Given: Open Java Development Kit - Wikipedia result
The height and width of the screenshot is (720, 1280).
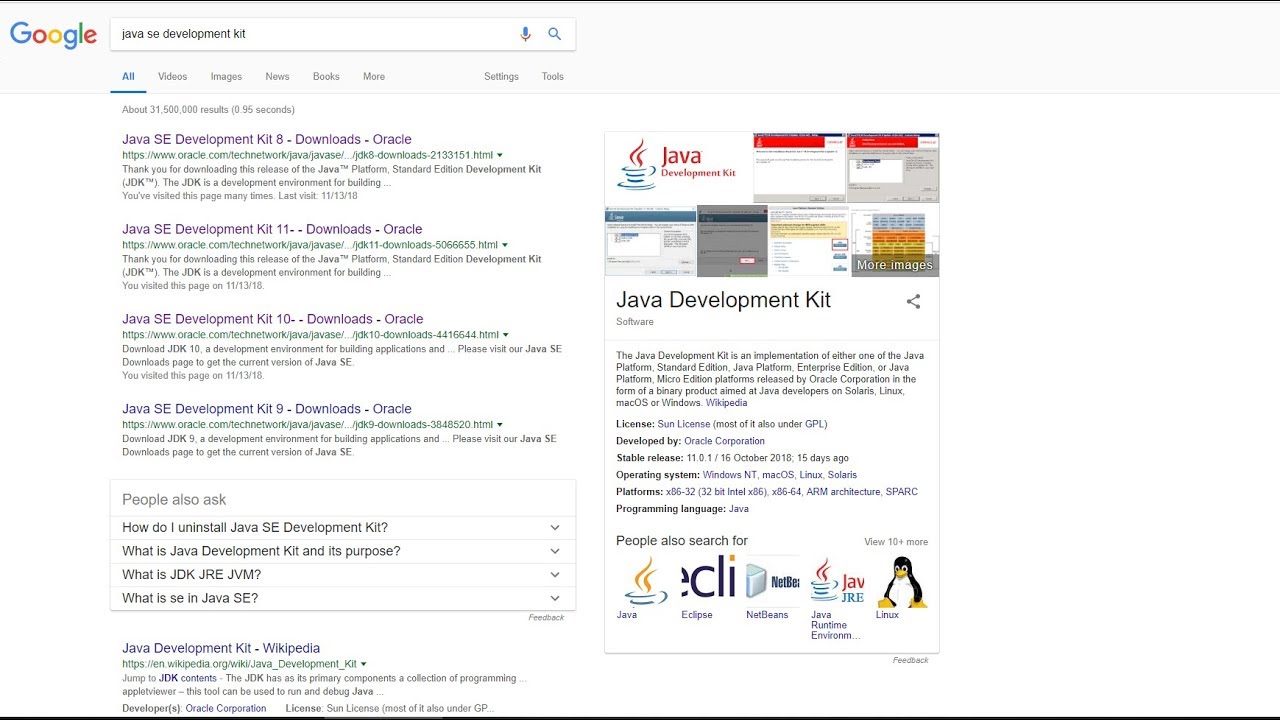Looking at the screenshot, I should point(221,648).
